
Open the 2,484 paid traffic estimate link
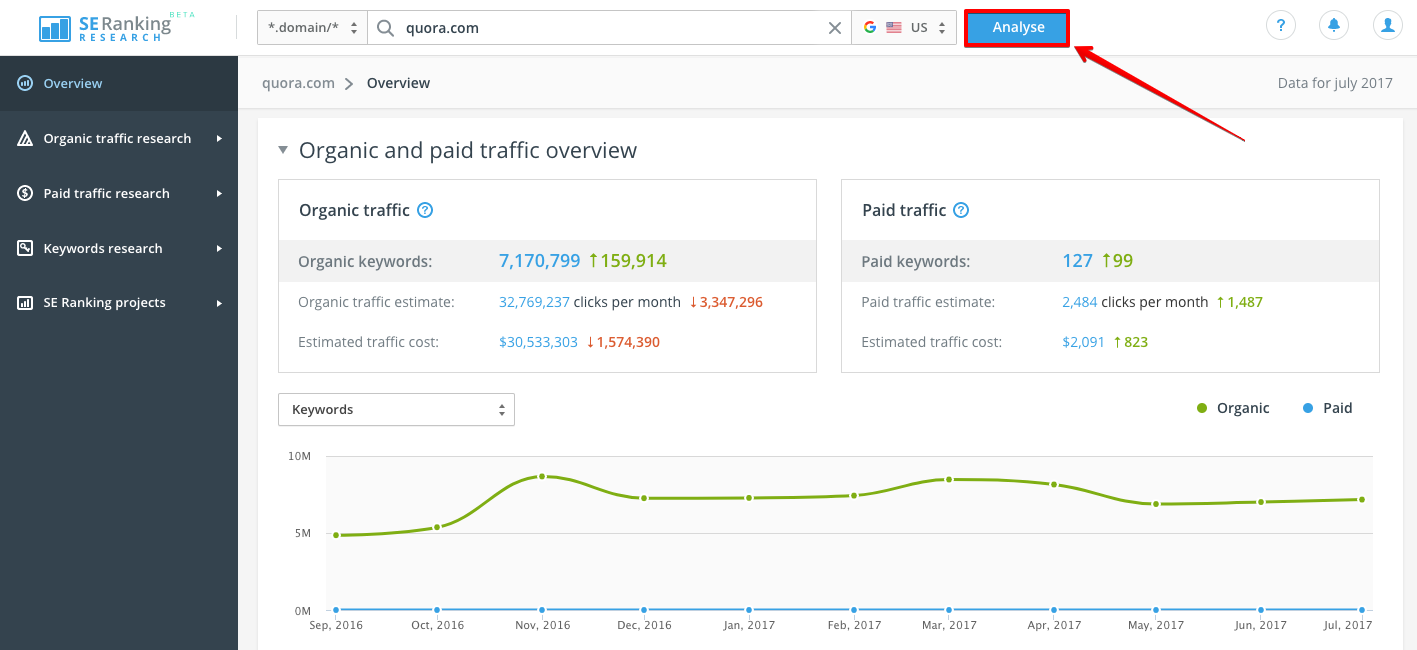click(x=1079, y=302)
